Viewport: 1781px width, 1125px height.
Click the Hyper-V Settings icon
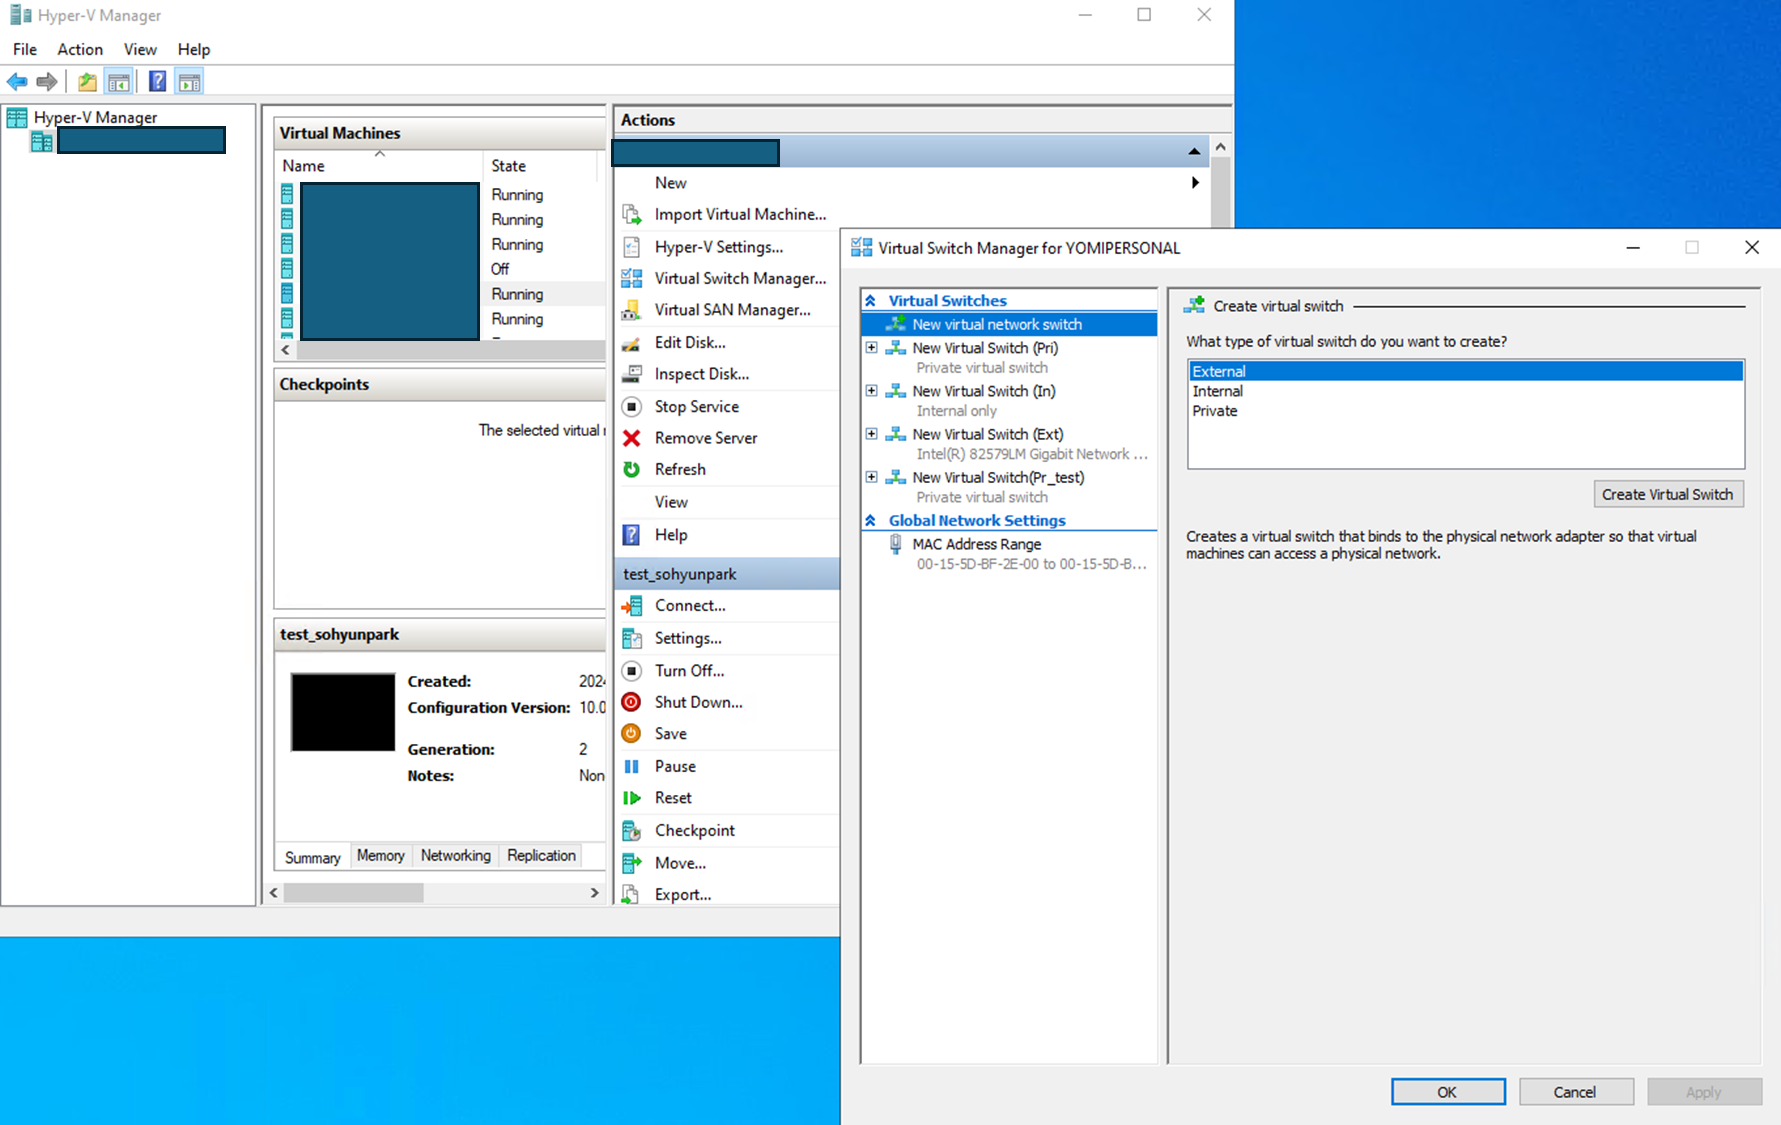pyautogui.click(x=632, y=247)
